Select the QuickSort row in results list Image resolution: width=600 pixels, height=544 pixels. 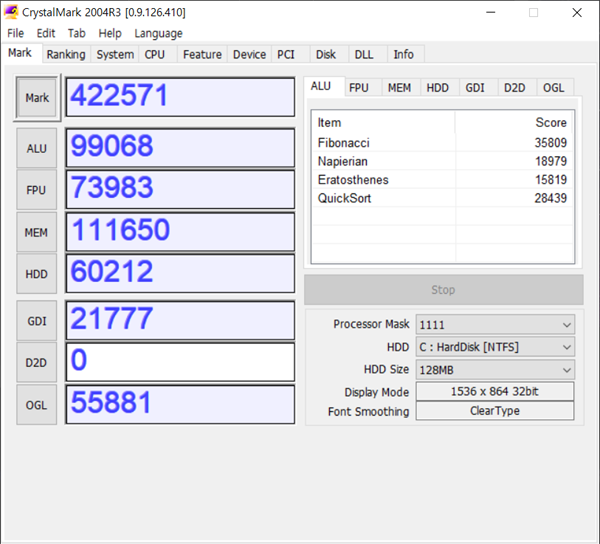tap(443, 198)
